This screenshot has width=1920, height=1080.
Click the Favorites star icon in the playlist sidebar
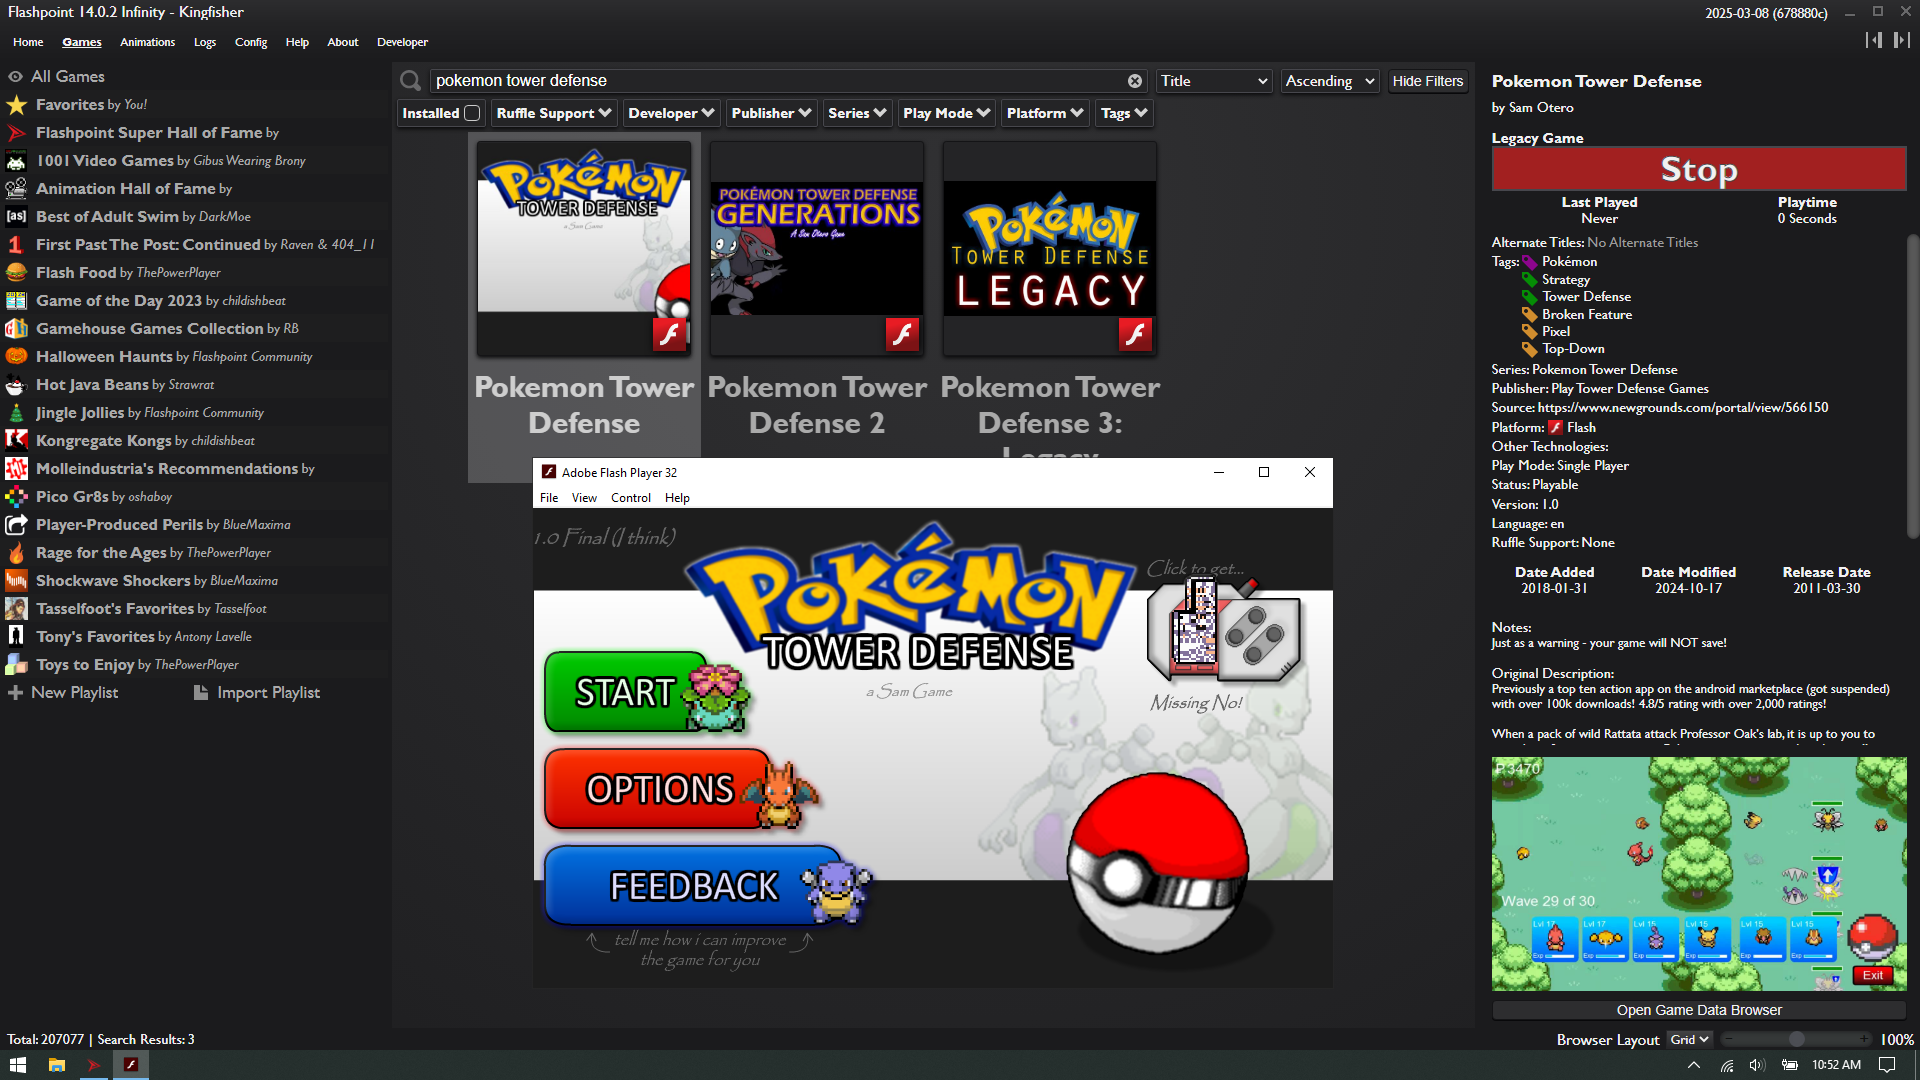coord(17,105)
